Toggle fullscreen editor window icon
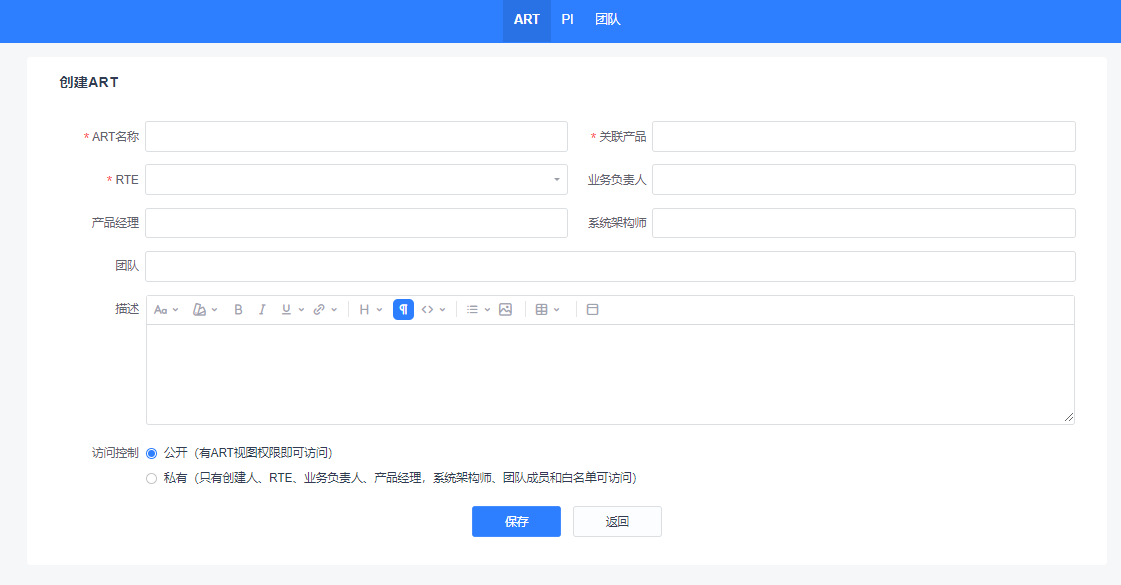Image resolution: width=1121 pixels, height=585 pixels. (x=592, y=310)
